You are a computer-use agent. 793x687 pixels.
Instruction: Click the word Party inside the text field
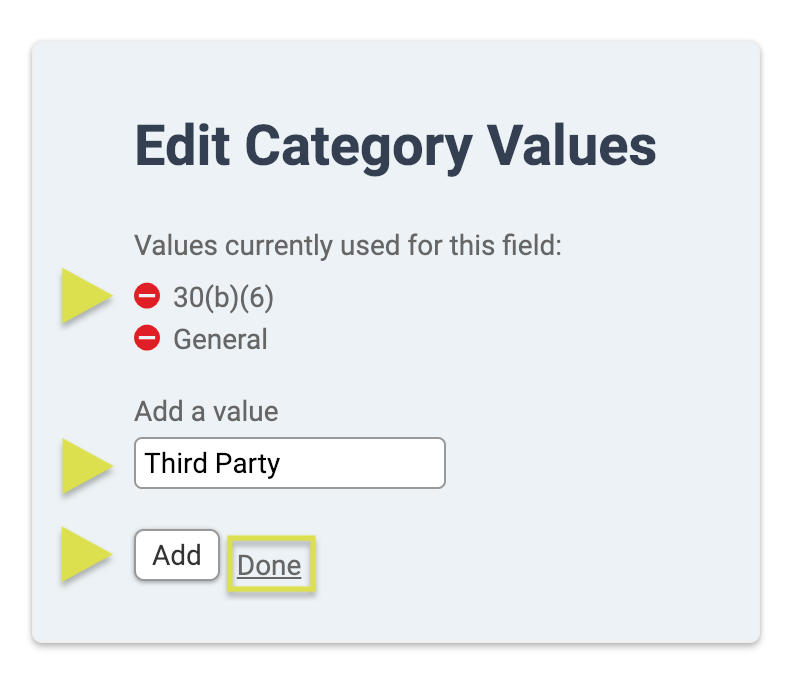[247, 464]
